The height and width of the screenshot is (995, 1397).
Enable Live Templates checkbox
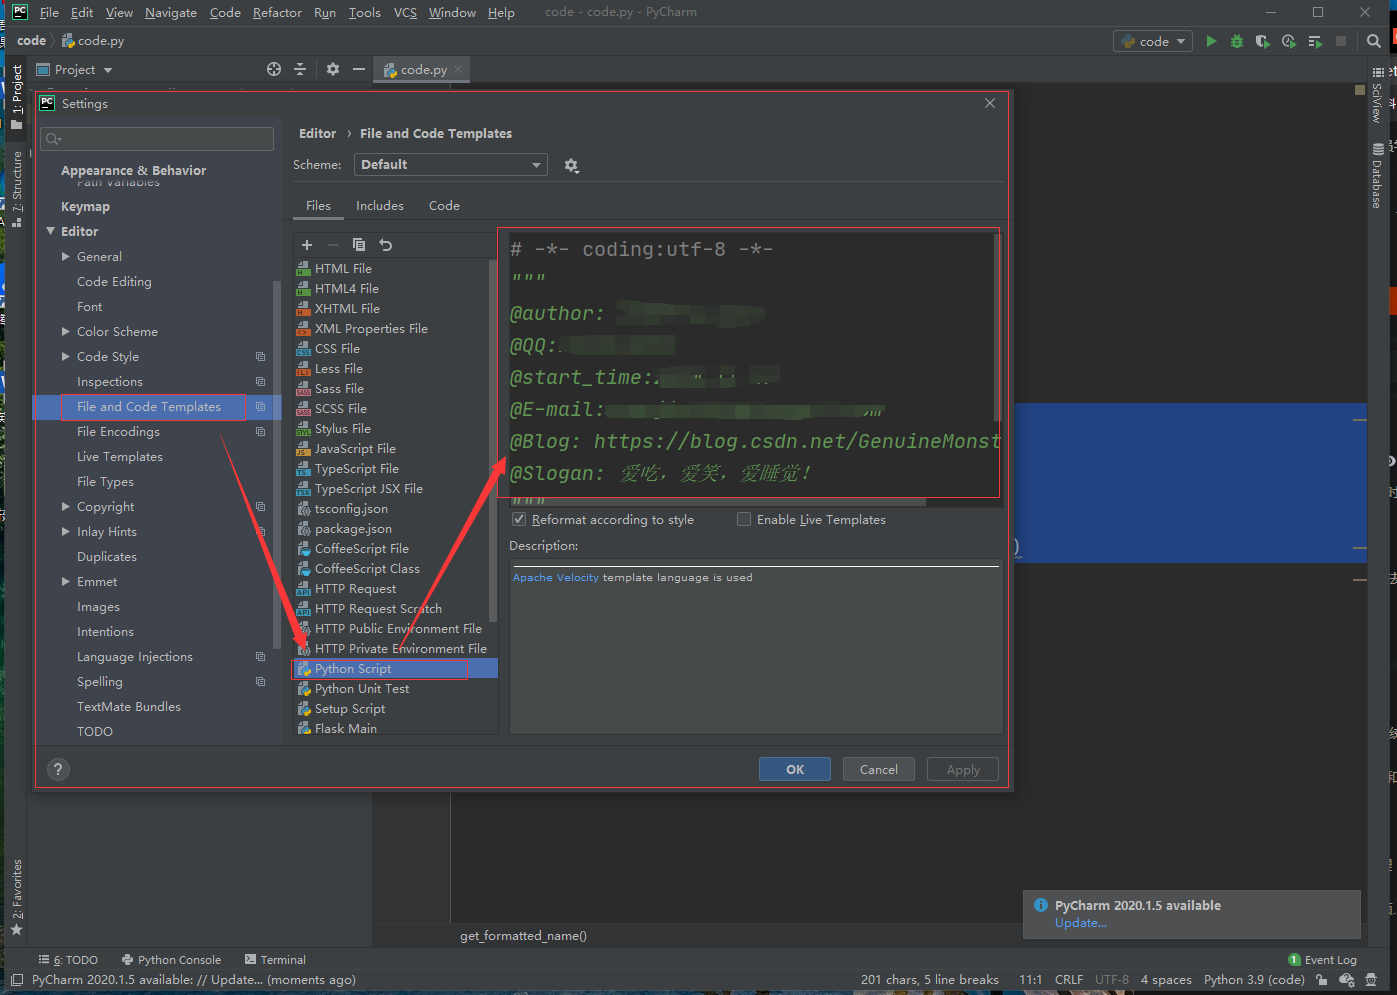click(744, 519)
